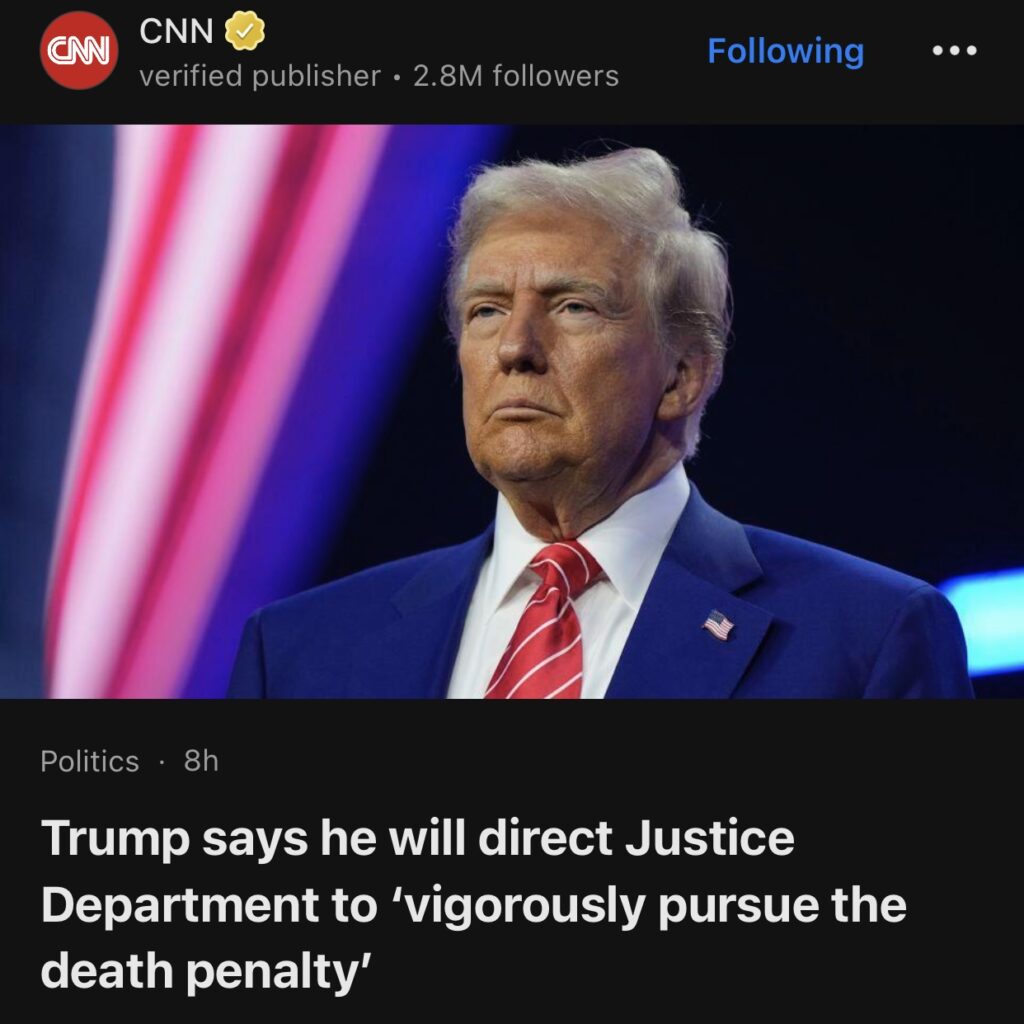Click 'vigorously pursue the' in the headline
This screenshot has width=1024, height=1024.
tap(651, 906)
